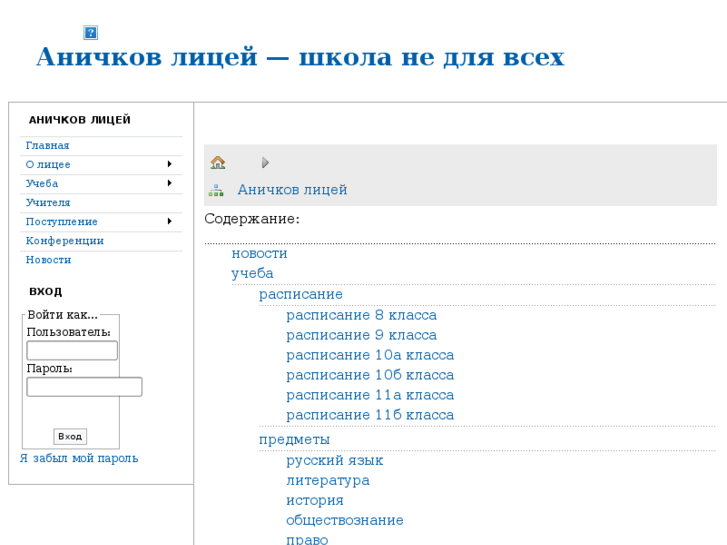Click the blue question mark icon

point(90,33)
